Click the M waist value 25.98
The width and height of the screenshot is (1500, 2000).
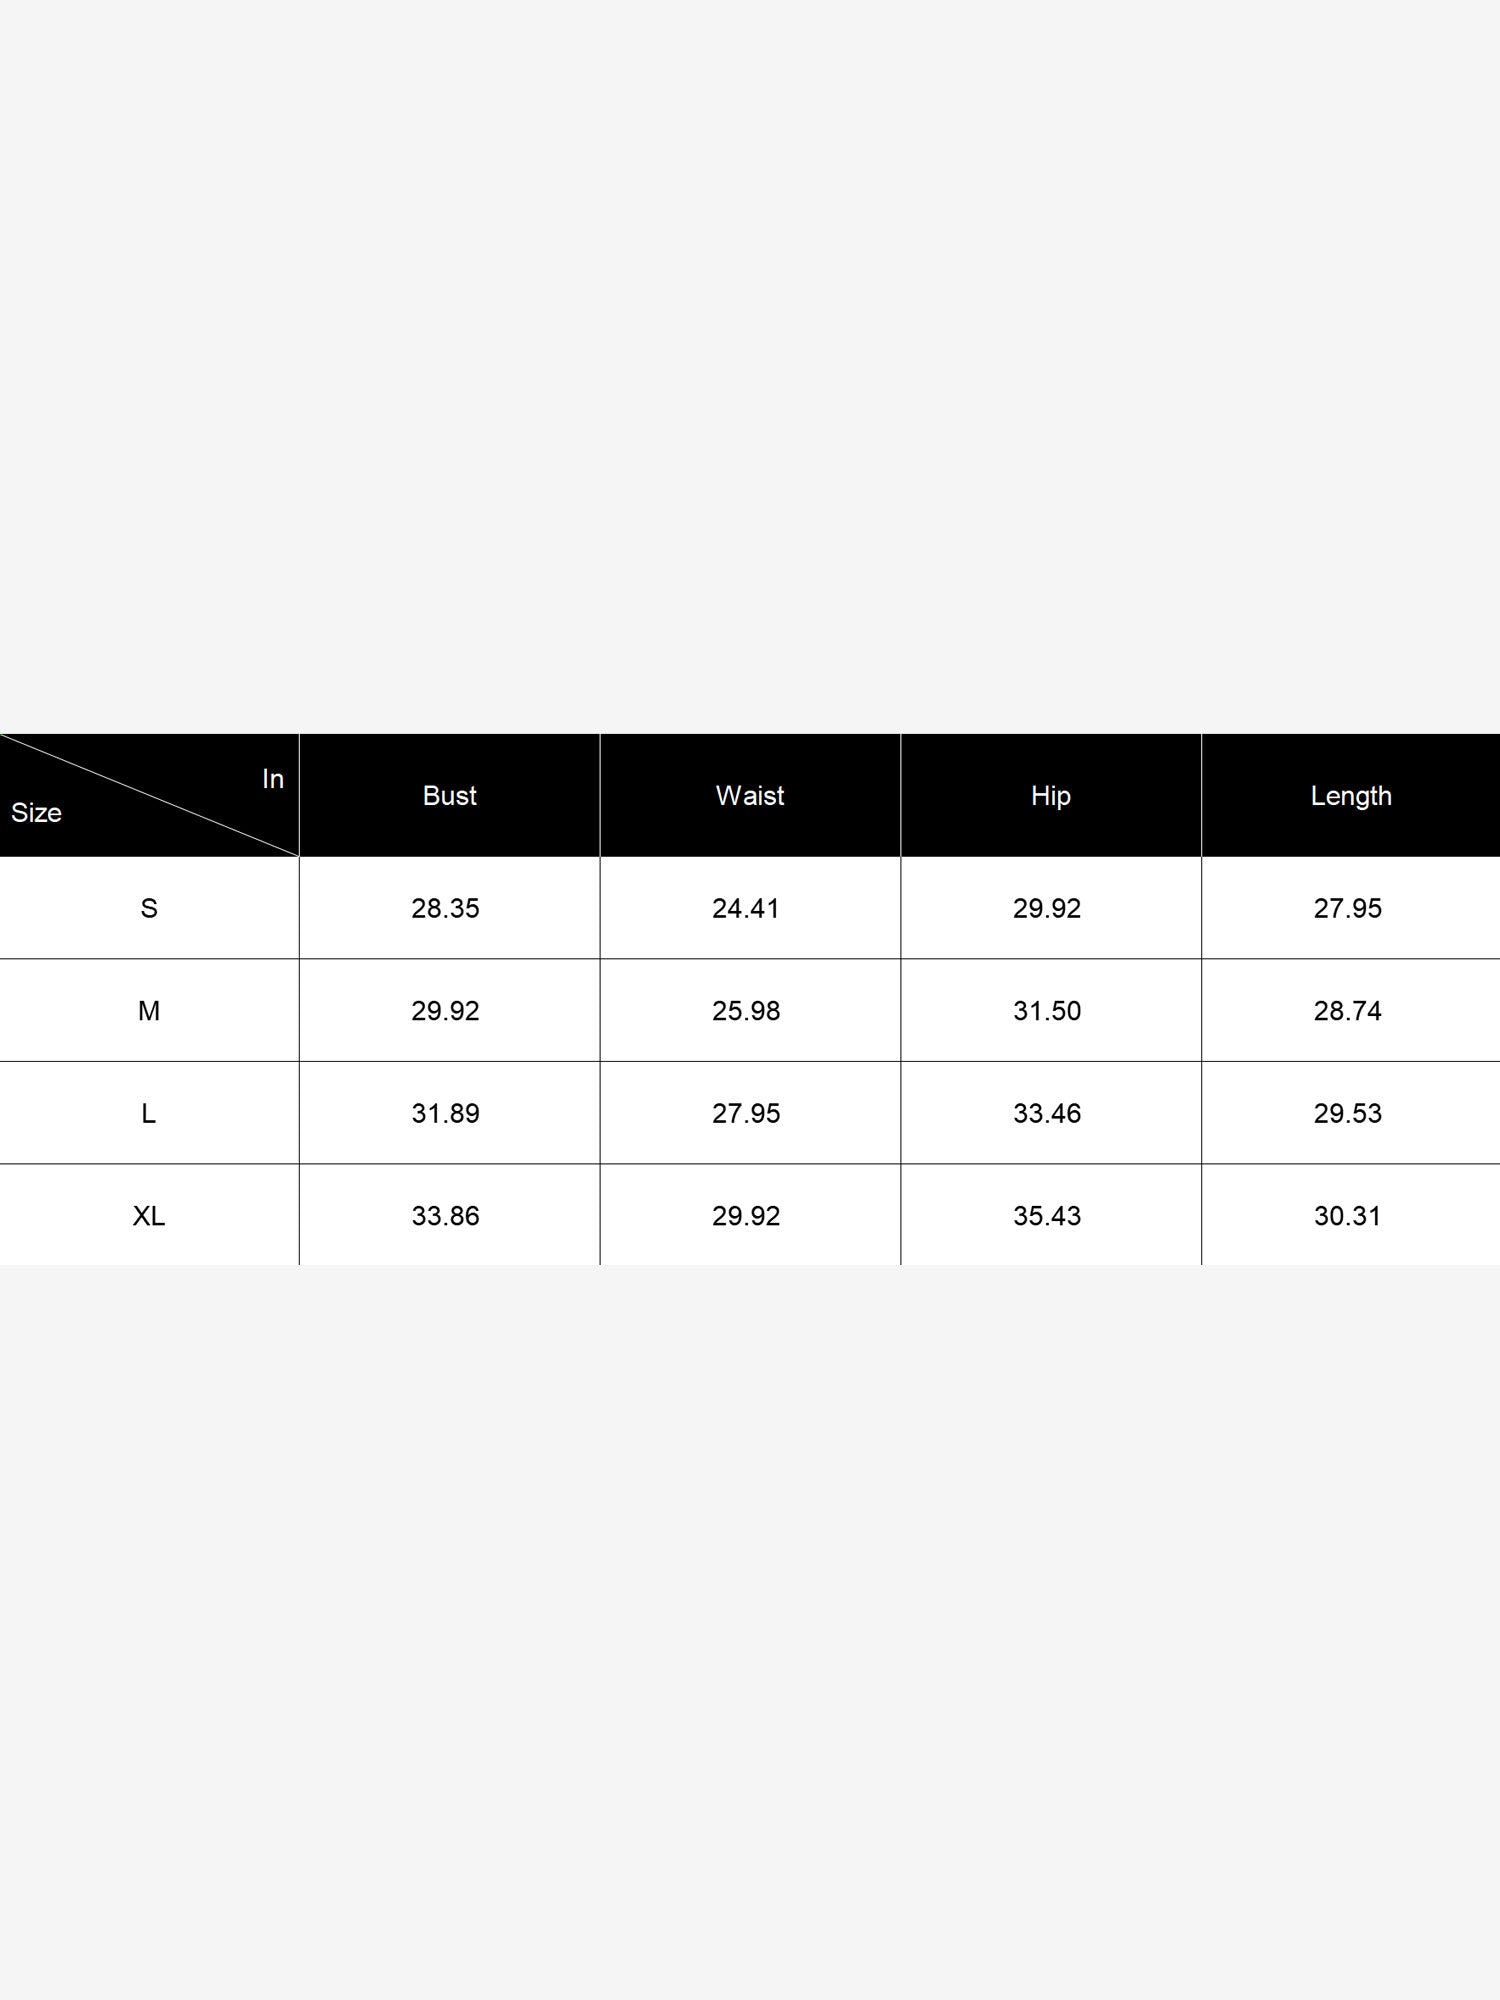tap(746, 1011)
